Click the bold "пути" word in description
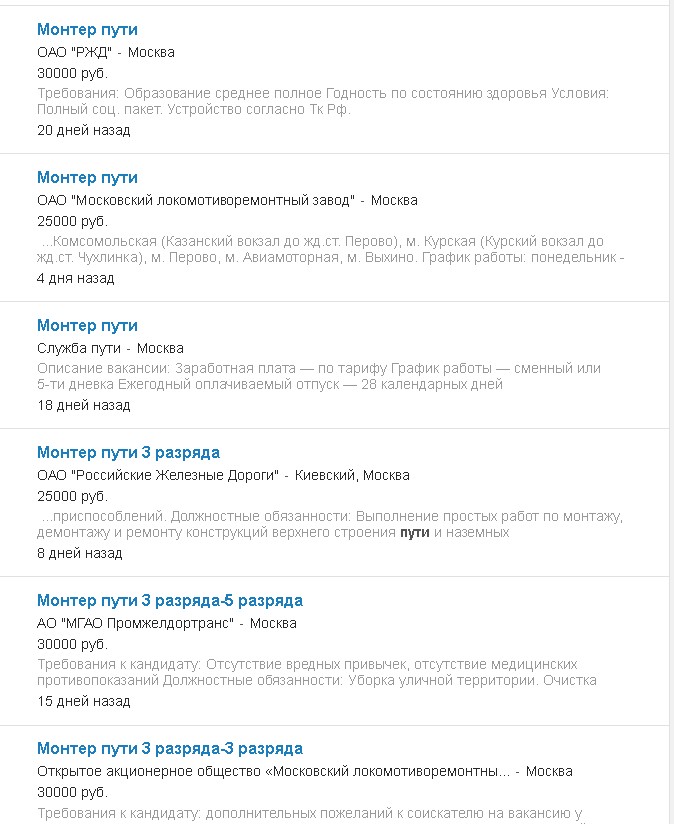The image size is (674, 824). tap(414, 532)
